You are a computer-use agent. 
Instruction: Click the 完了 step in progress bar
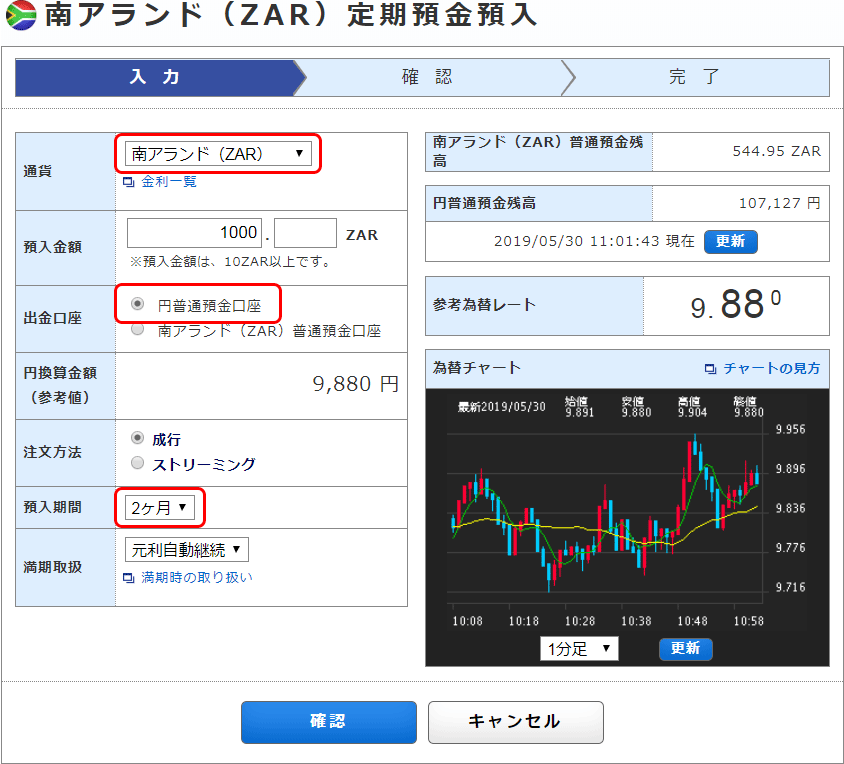(695, 77)
